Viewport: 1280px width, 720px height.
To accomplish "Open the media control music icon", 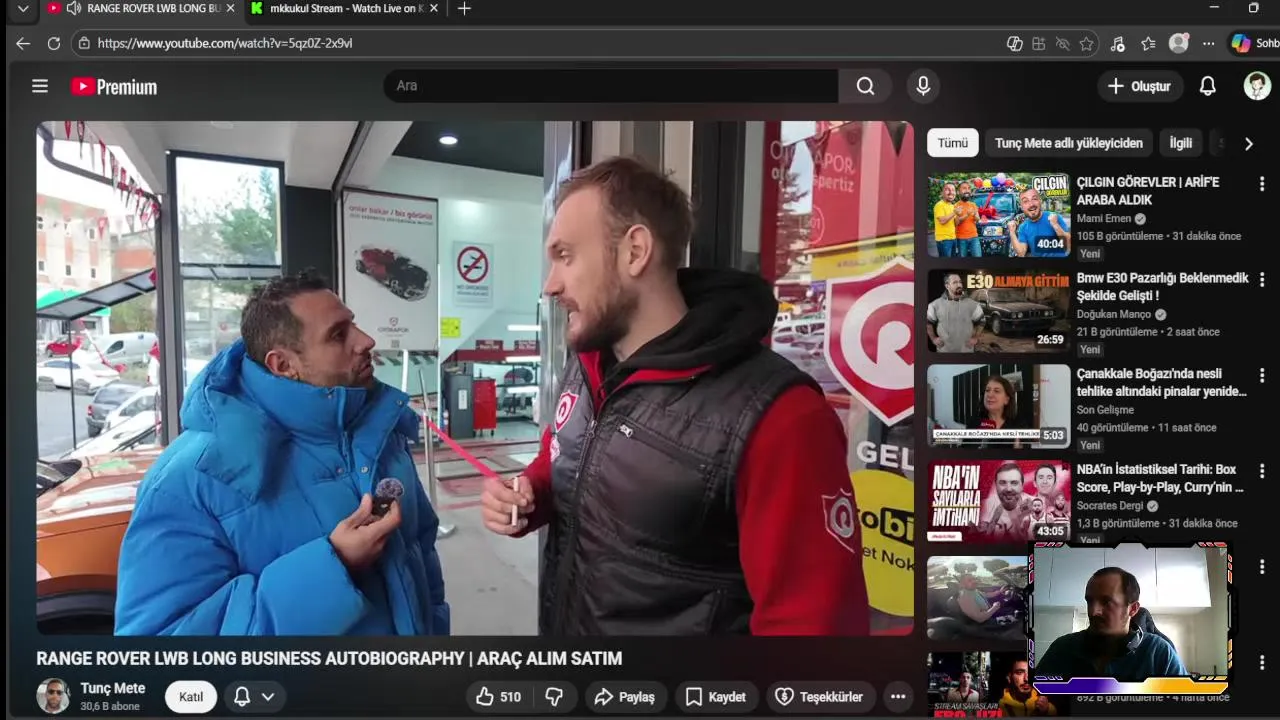I will tap(1118, 43).
